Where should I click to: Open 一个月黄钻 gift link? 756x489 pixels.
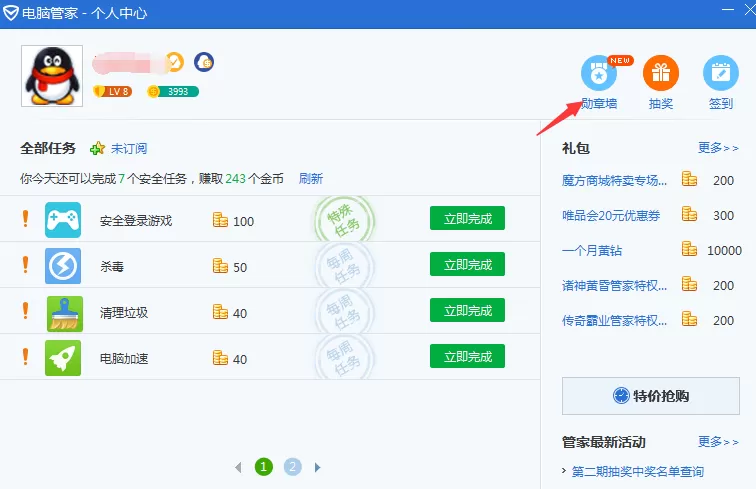pos(592,251)
